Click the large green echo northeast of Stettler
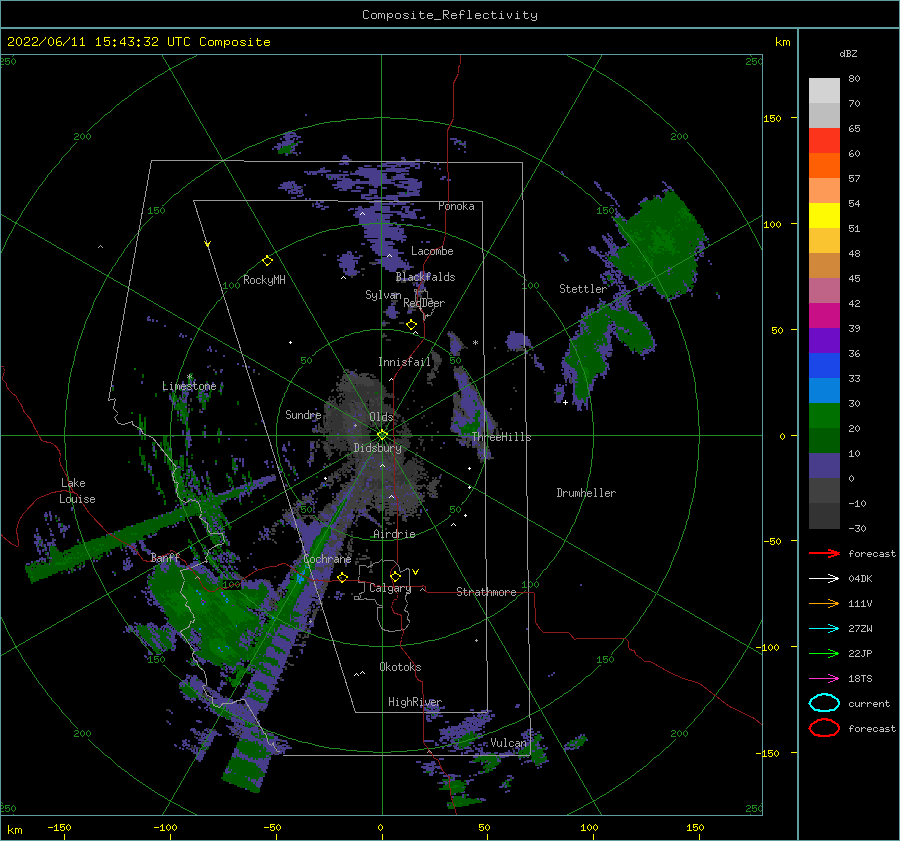Image resolution: width=900 pixels, height=841 pixels. (x=661, y=242)
